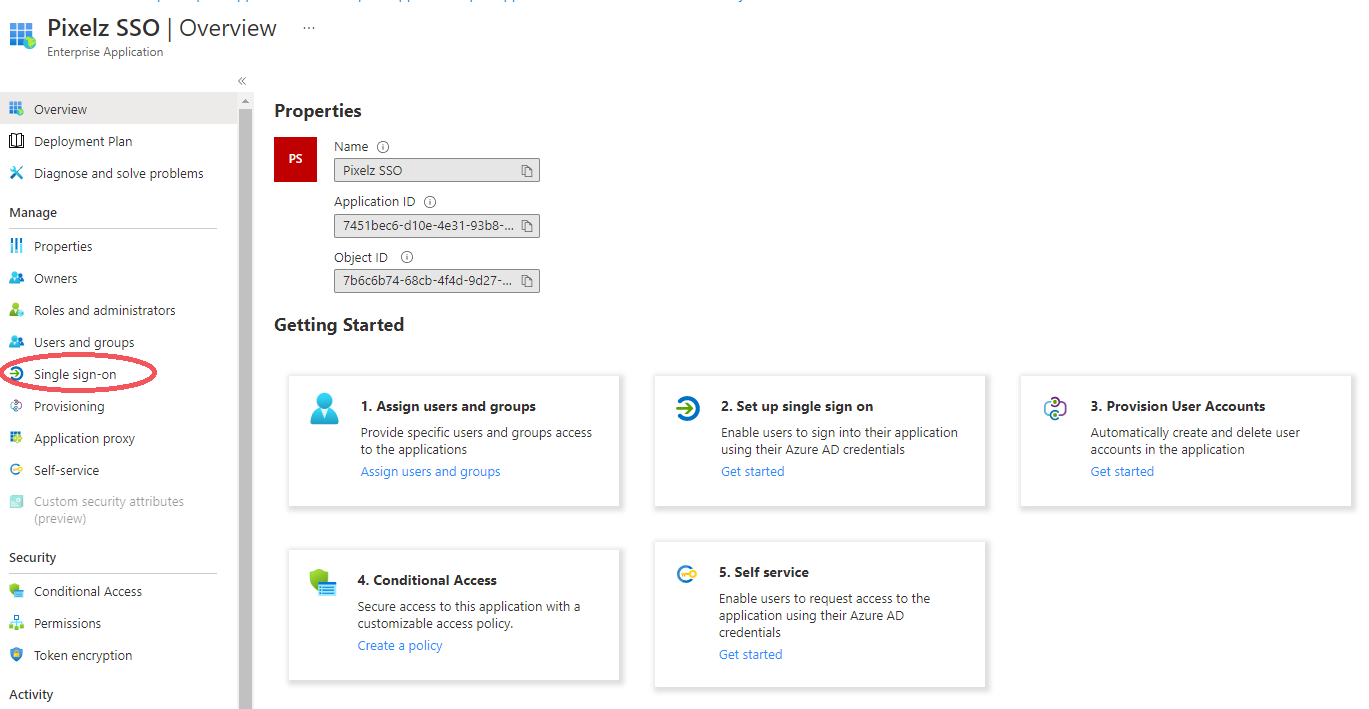Screen dimensions: 1369x709
Task: Click the Token encryption shield icon
Action: click(x=16, y=655)
